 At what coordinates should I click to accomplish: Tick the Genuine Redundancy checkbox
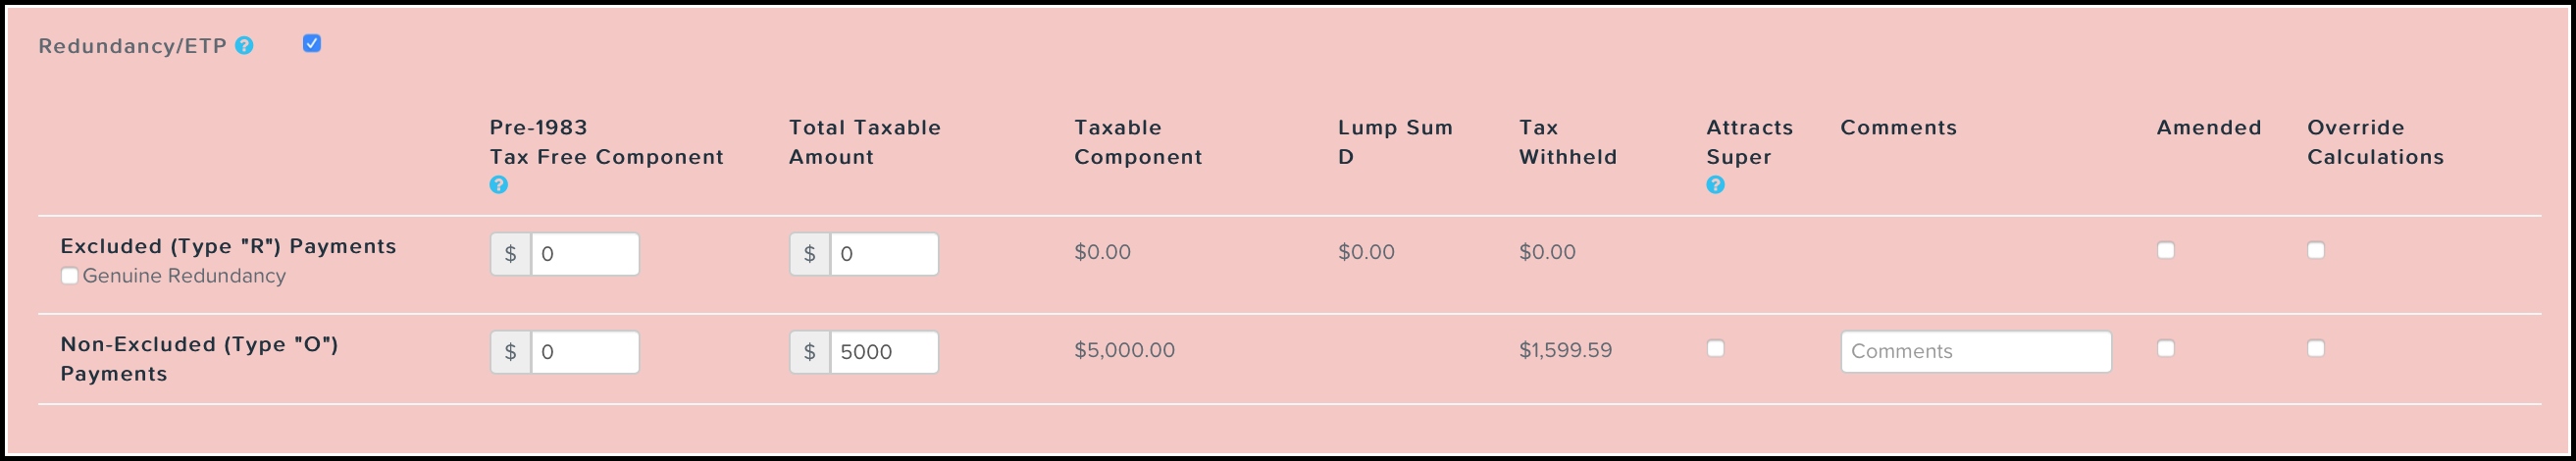pos(69,276)
